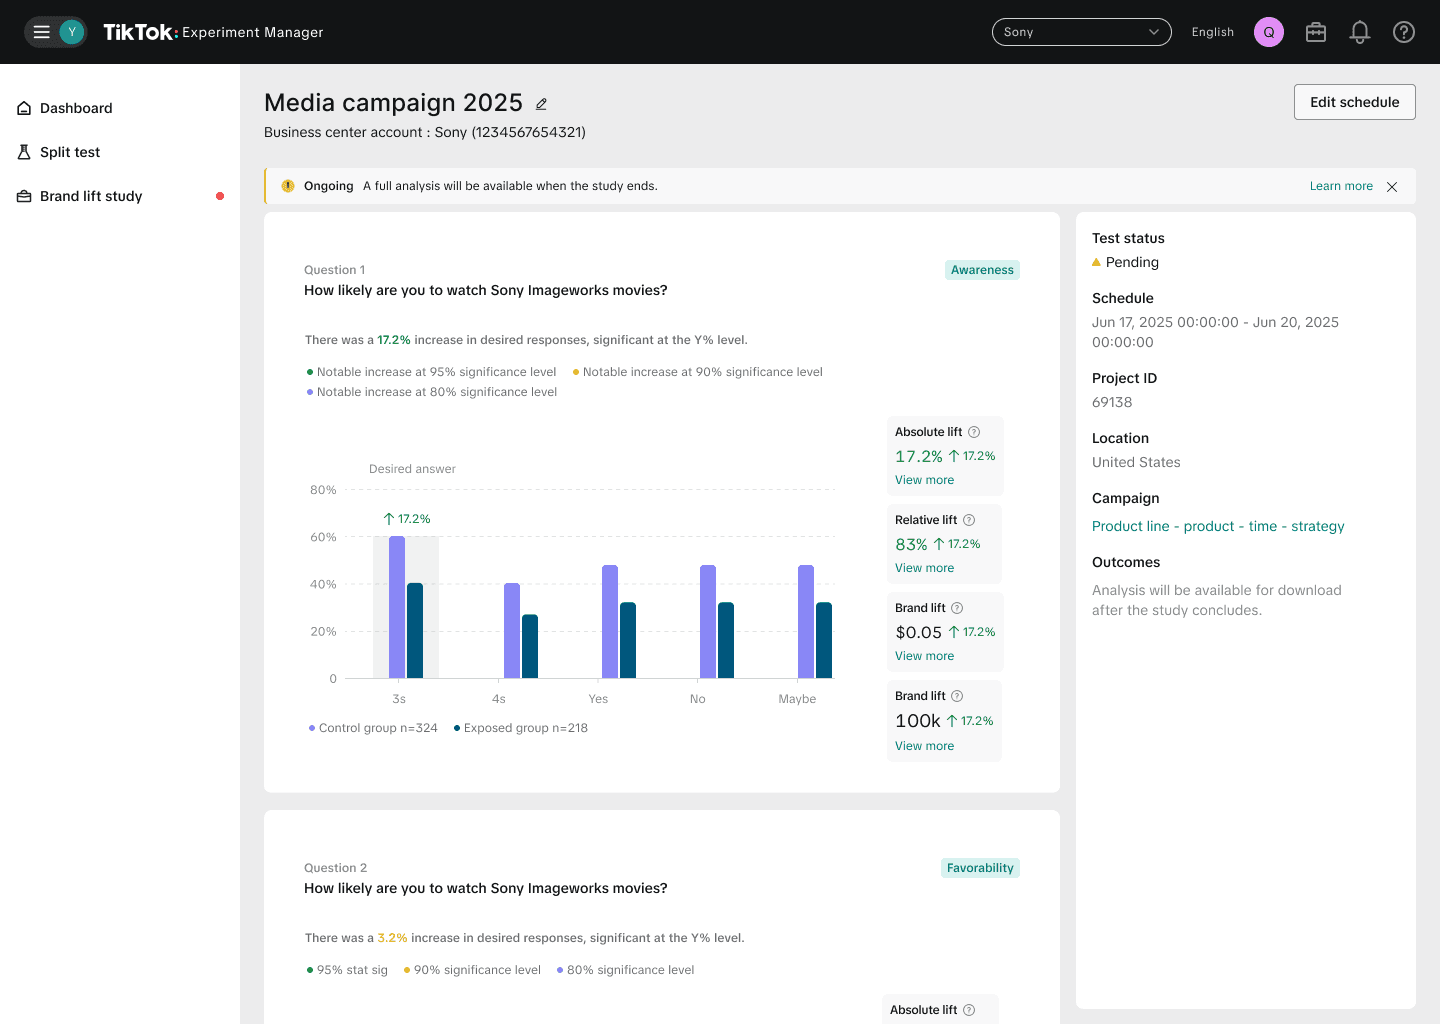Show Absolute lift info tooltip in Question 2
Image resolution: width=1440 pixels, height=1024 pixels.
[969, 1010]
